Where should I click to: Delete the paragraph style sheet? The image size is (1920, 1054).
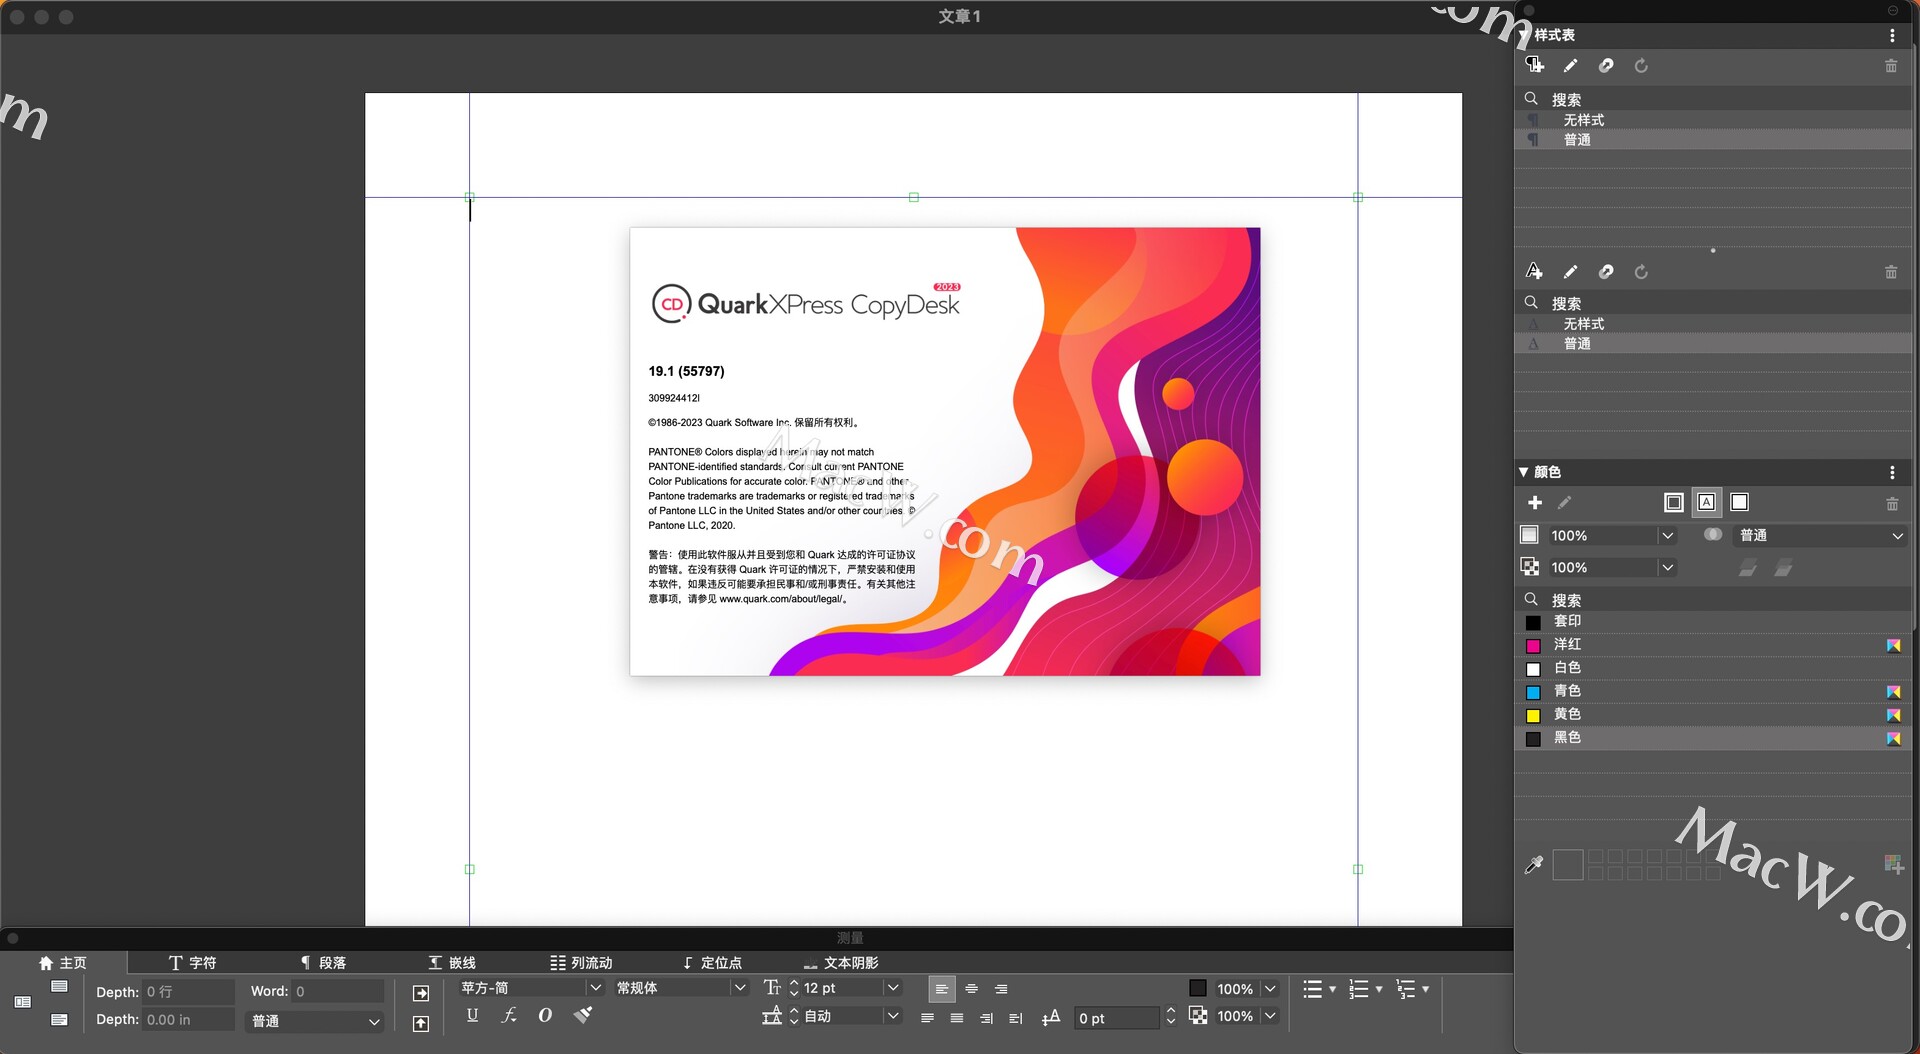[x=1891, y=66]
